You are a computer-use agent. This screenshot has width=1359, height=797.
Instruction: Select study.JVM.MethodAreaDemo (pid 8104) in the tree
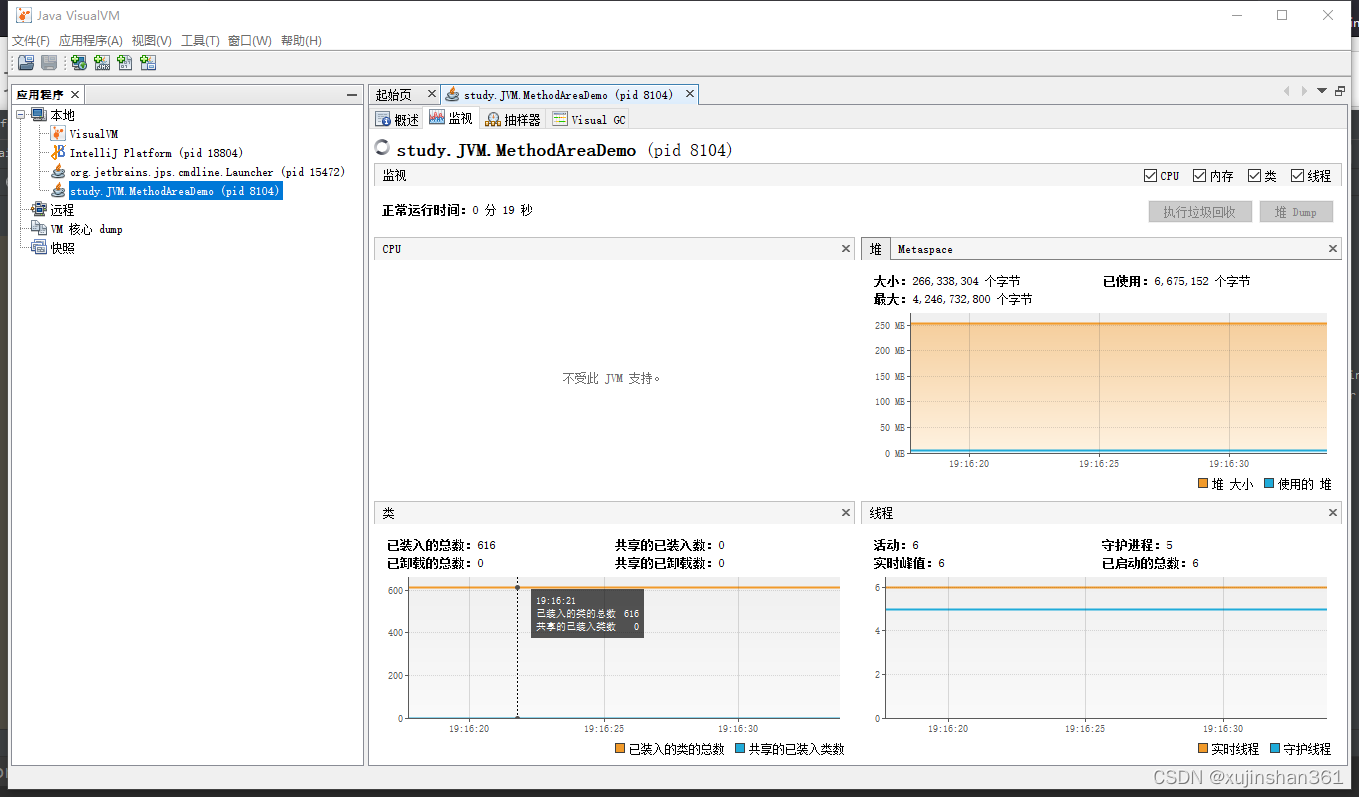(x=175, y=191)
